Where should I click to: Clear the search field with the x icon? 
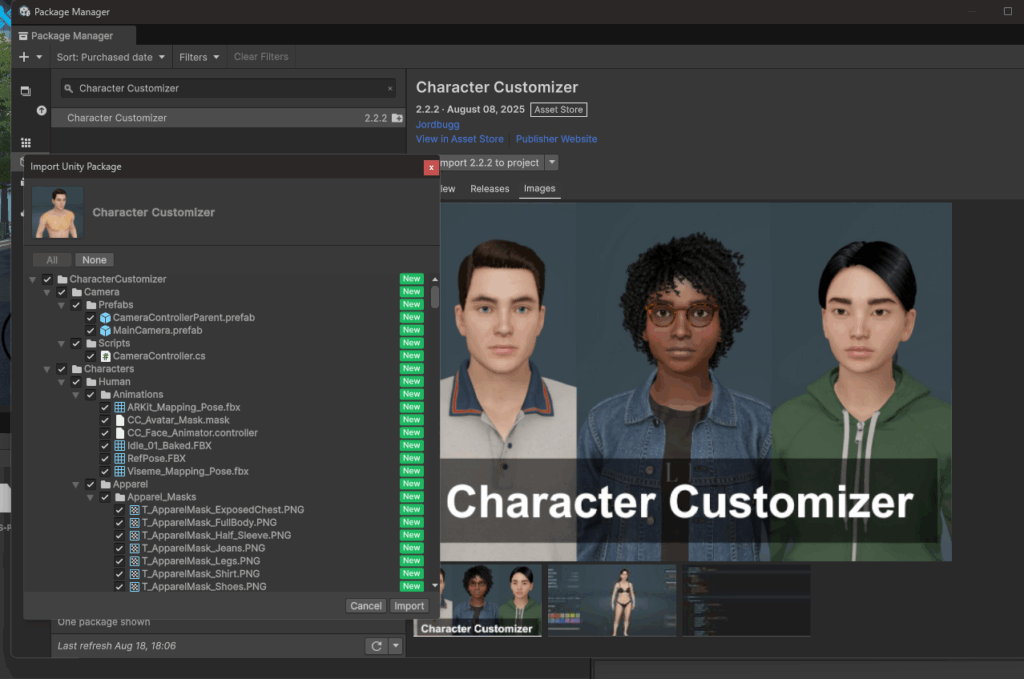[390, 89]
